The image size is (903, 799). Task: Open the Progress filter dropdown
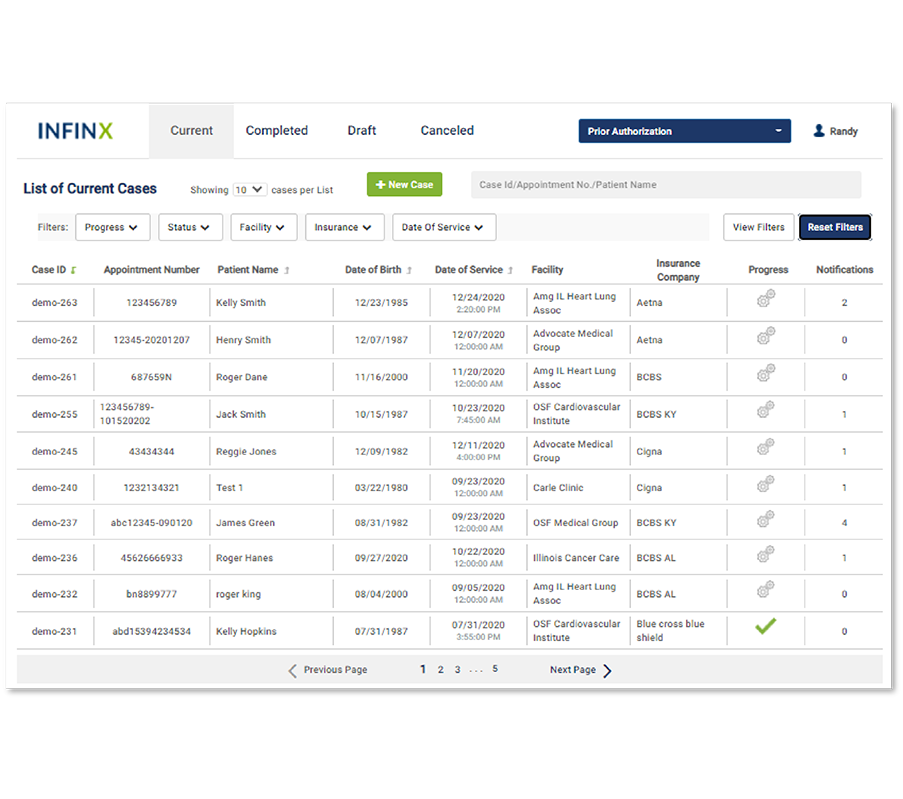click(112, 228)
